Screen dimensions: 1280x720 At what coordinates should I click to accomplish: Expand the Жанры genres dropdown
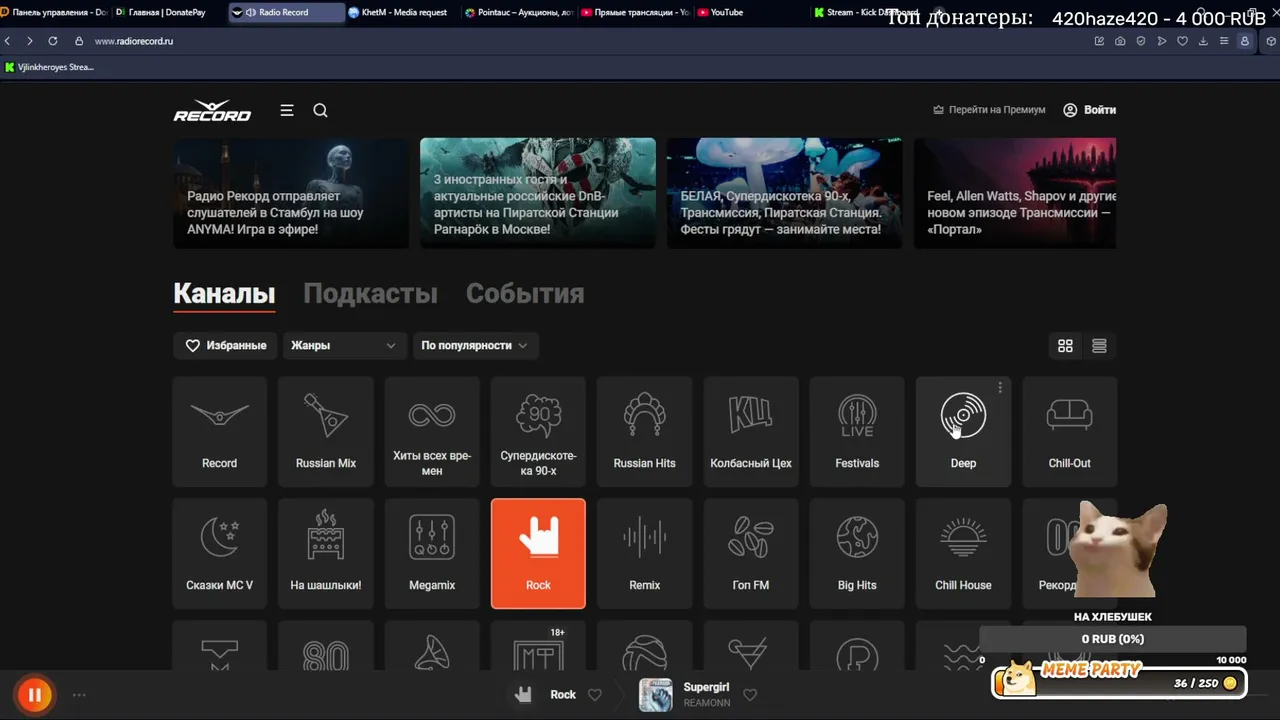pos(343,345)
